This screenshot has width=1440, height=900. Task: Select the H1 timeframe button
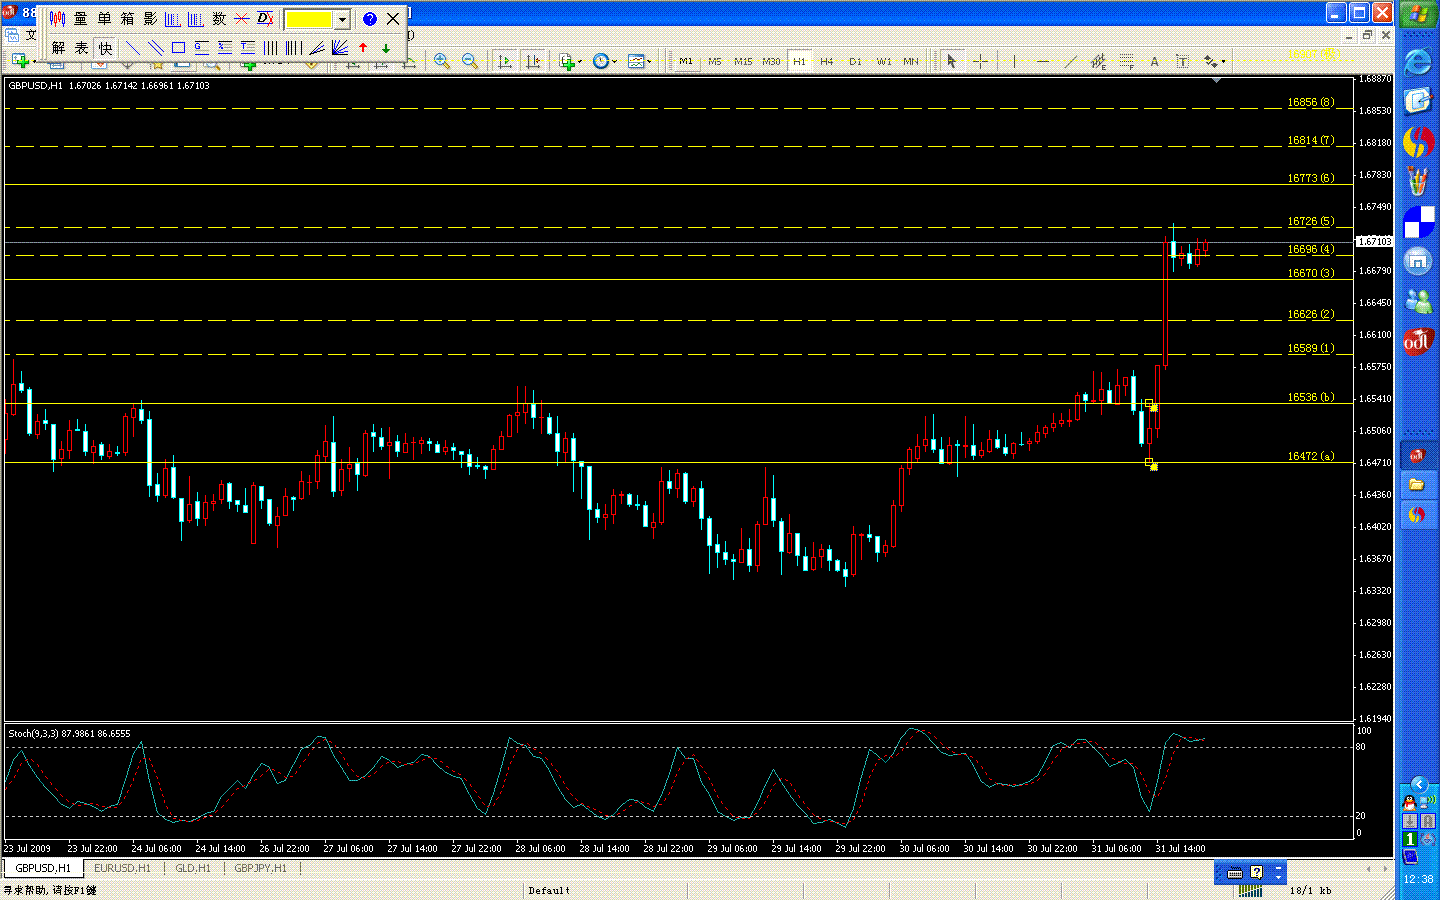(799, 61)
